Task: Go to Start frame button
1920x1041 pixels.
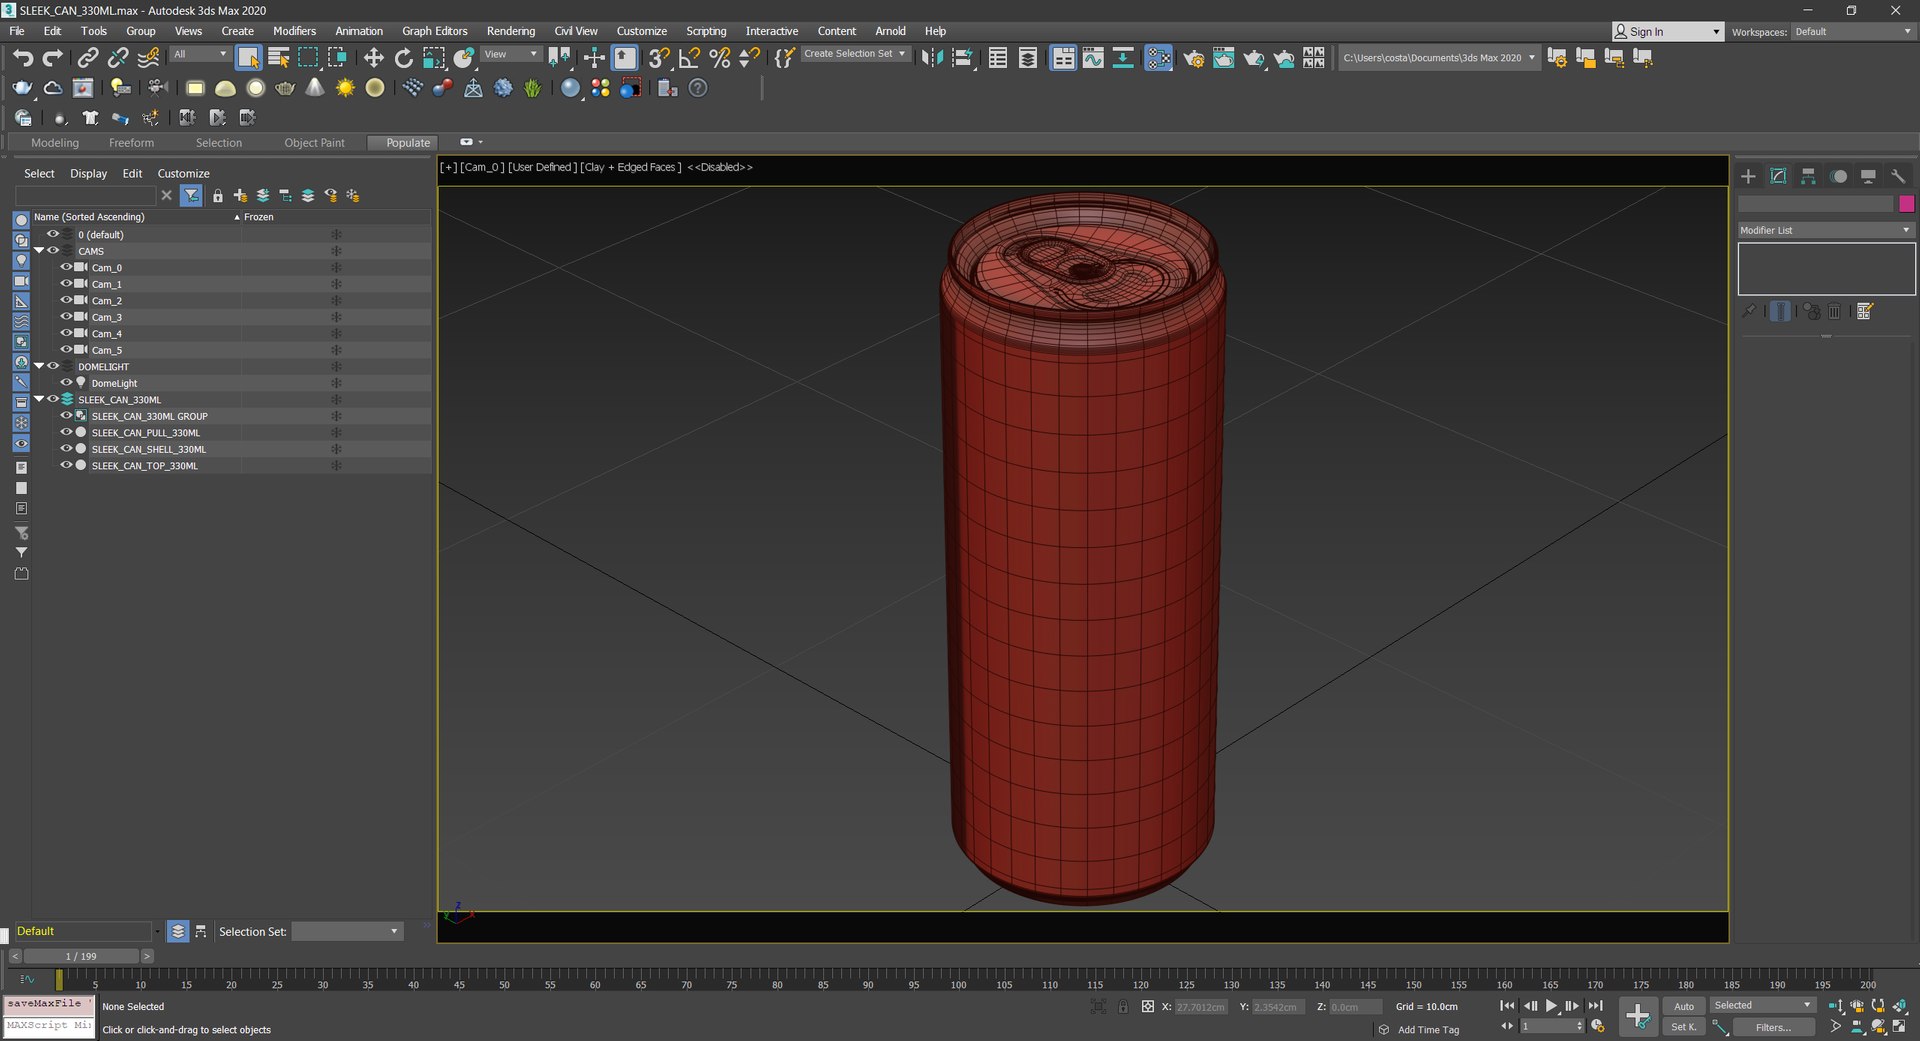Action: [x=1507, y=1006]
